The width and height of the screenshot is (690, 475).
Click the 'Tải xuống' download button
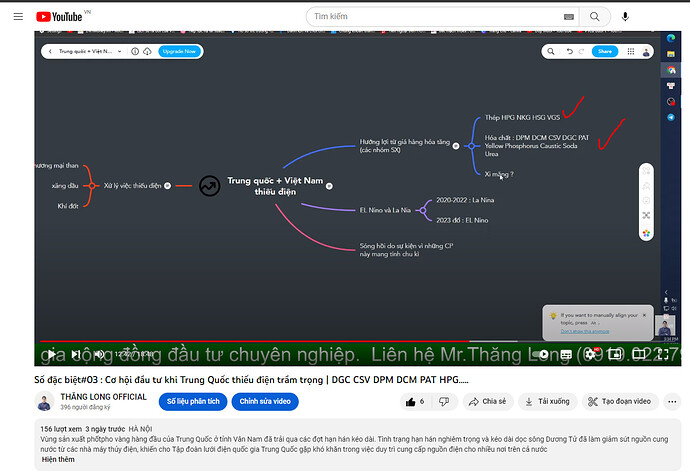click(x=547, y=401)
